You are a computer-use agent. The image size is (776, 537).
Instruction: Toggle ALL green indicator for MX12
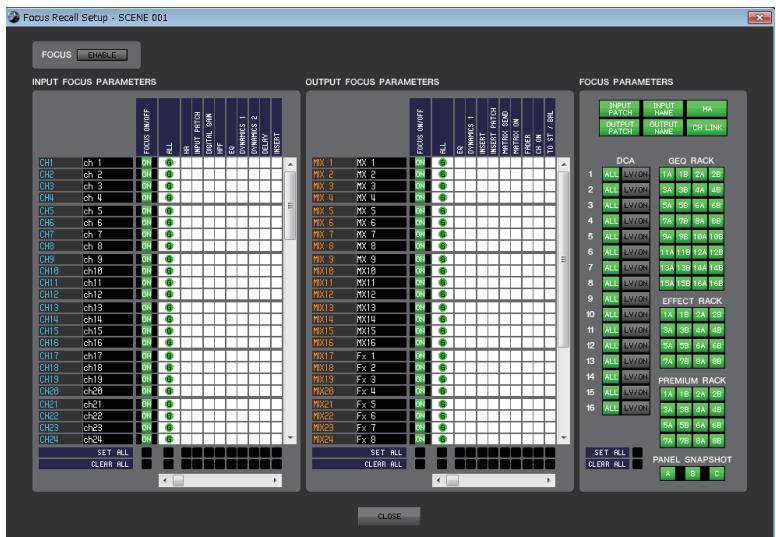point(442,294)
